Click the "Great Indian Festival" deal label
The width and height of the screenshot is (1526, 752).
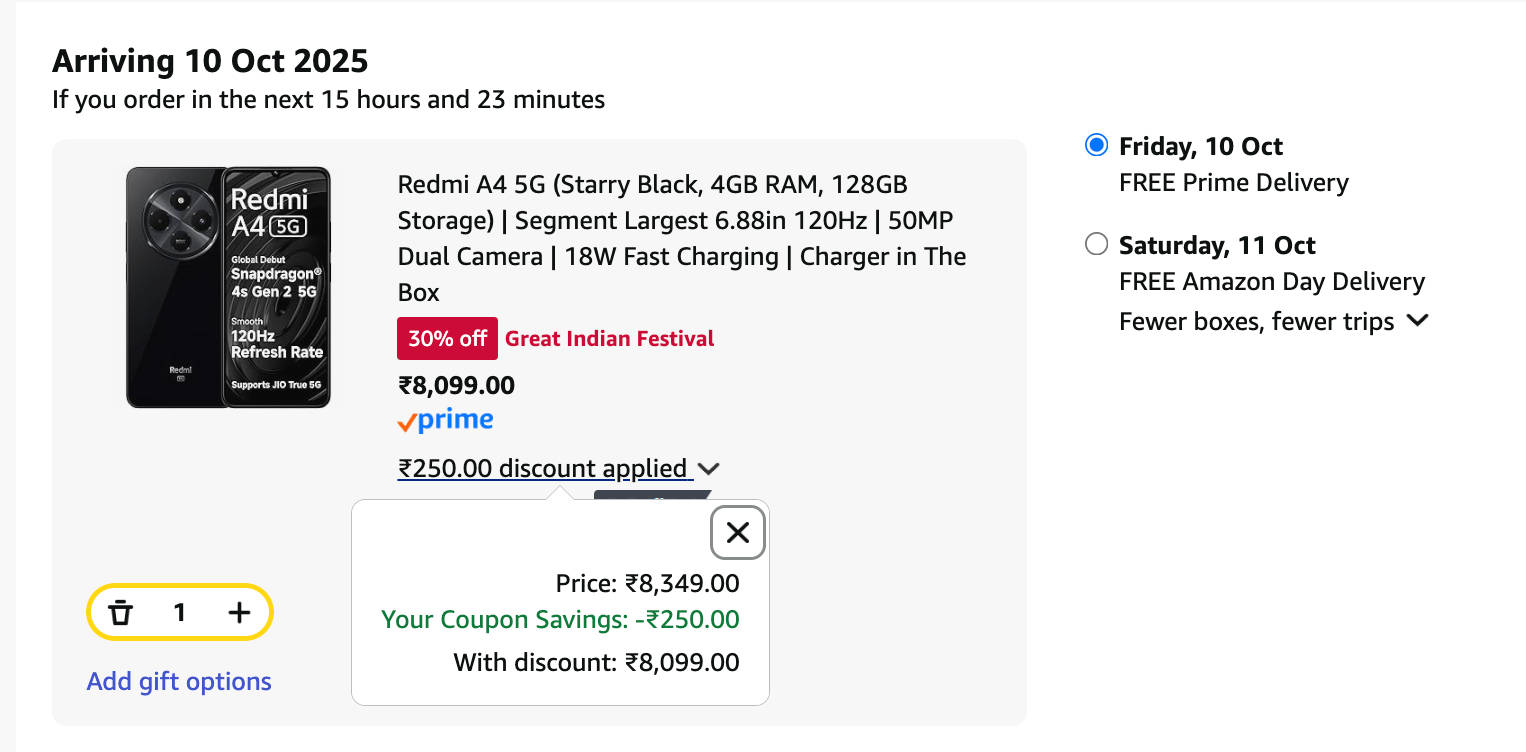pos(610,339)
